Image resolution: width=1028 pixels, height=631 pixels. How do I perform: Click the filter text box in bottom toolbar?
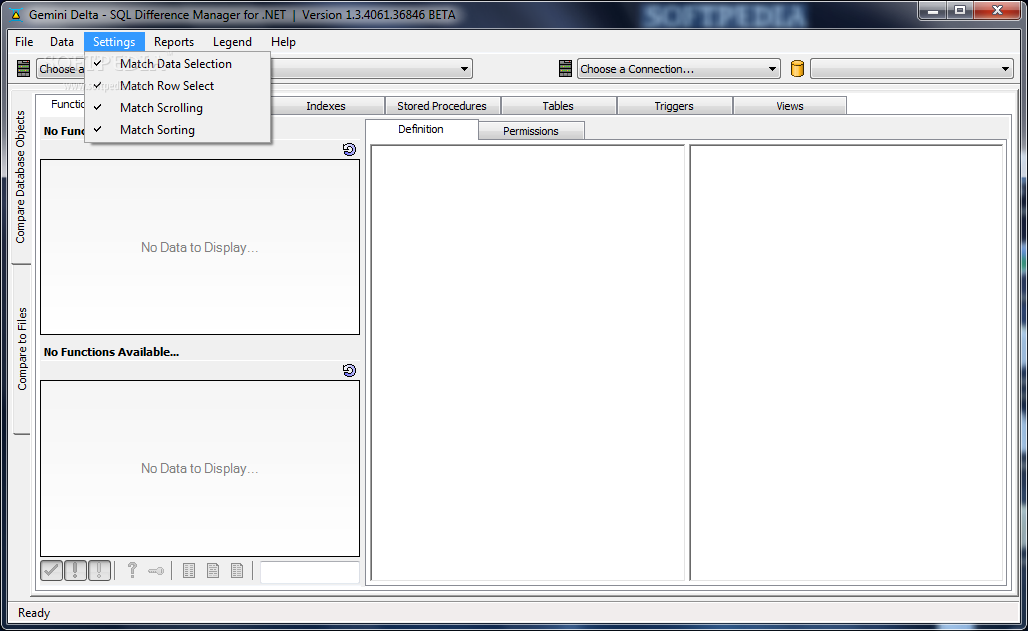coord(309,572)
